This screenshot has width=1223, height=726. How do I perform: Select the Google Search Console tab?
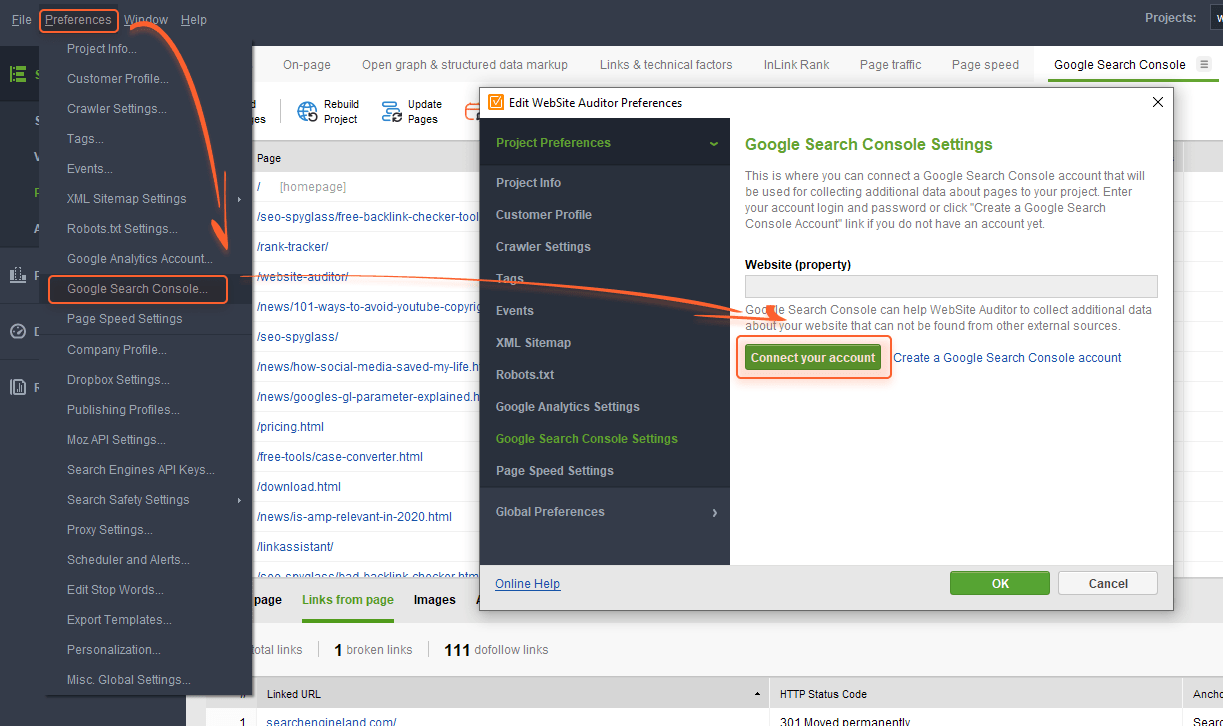(x=1120, y=65)
